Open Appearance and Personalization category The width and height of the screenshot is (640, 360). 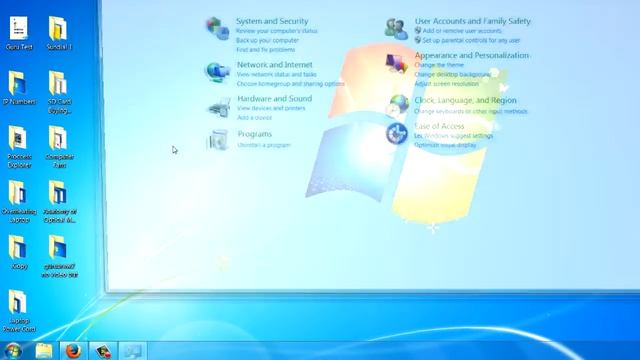(x=472, y=55)
